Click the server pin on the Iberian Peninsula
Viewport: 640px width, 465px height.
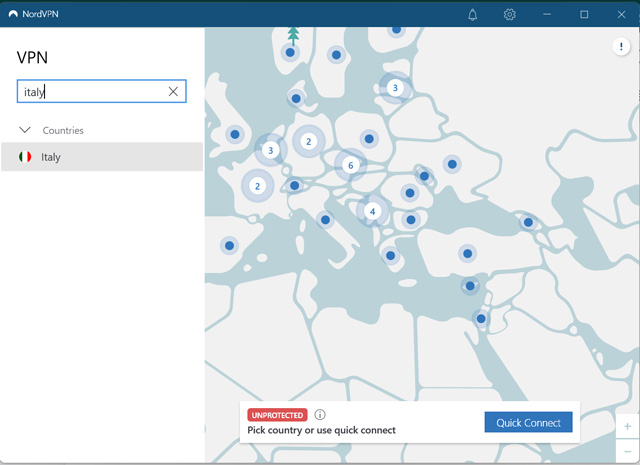229,245
